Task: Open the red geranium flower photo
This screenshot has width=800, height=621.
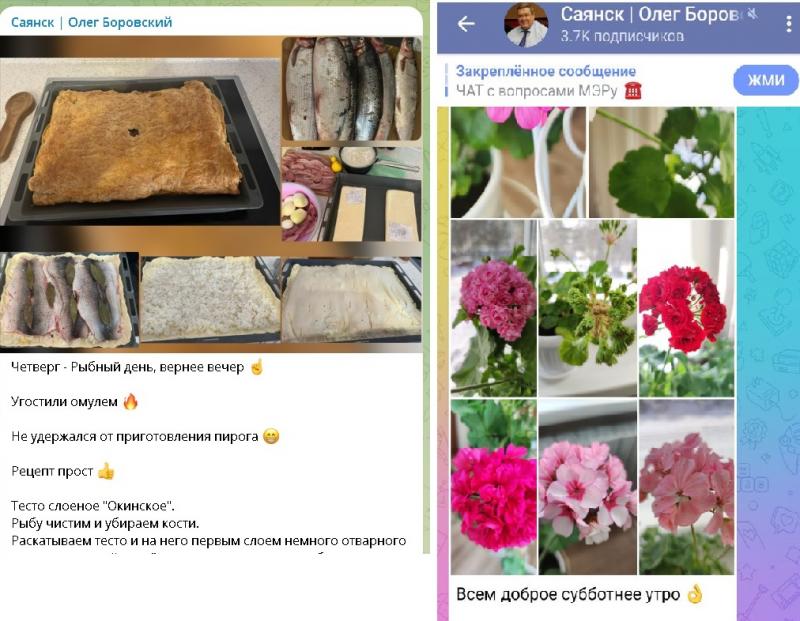Action: (686, 308)
